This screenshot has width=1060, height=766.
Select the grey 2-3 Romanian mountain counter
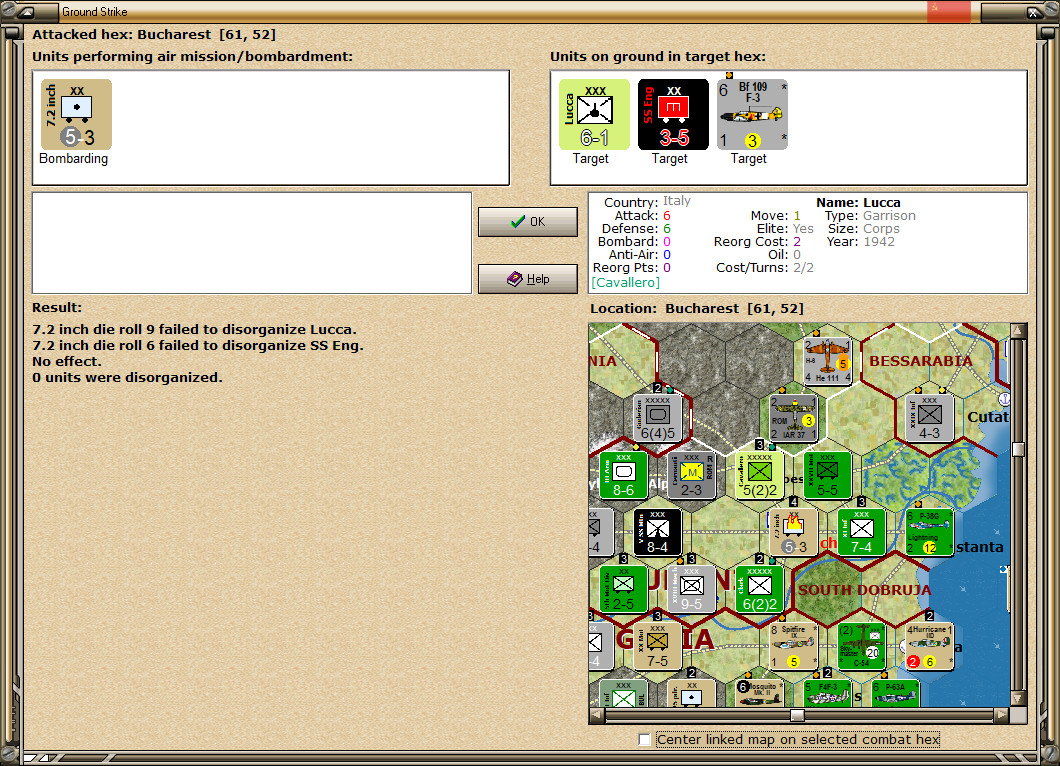692,475
